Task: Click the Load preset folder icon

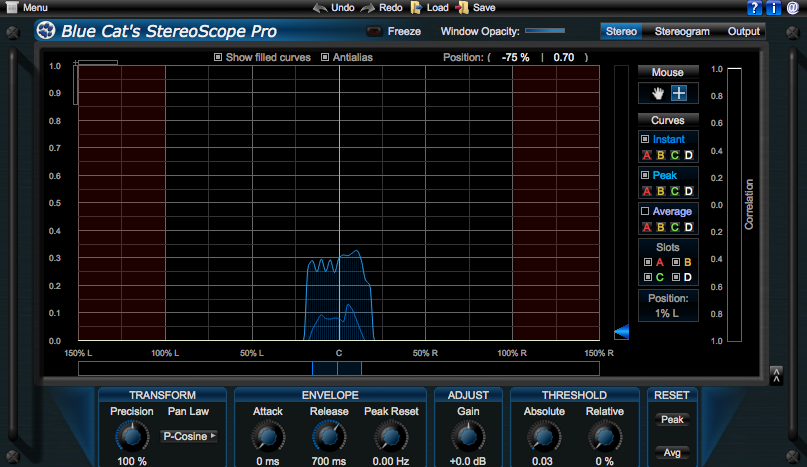Action: point(416,8)
